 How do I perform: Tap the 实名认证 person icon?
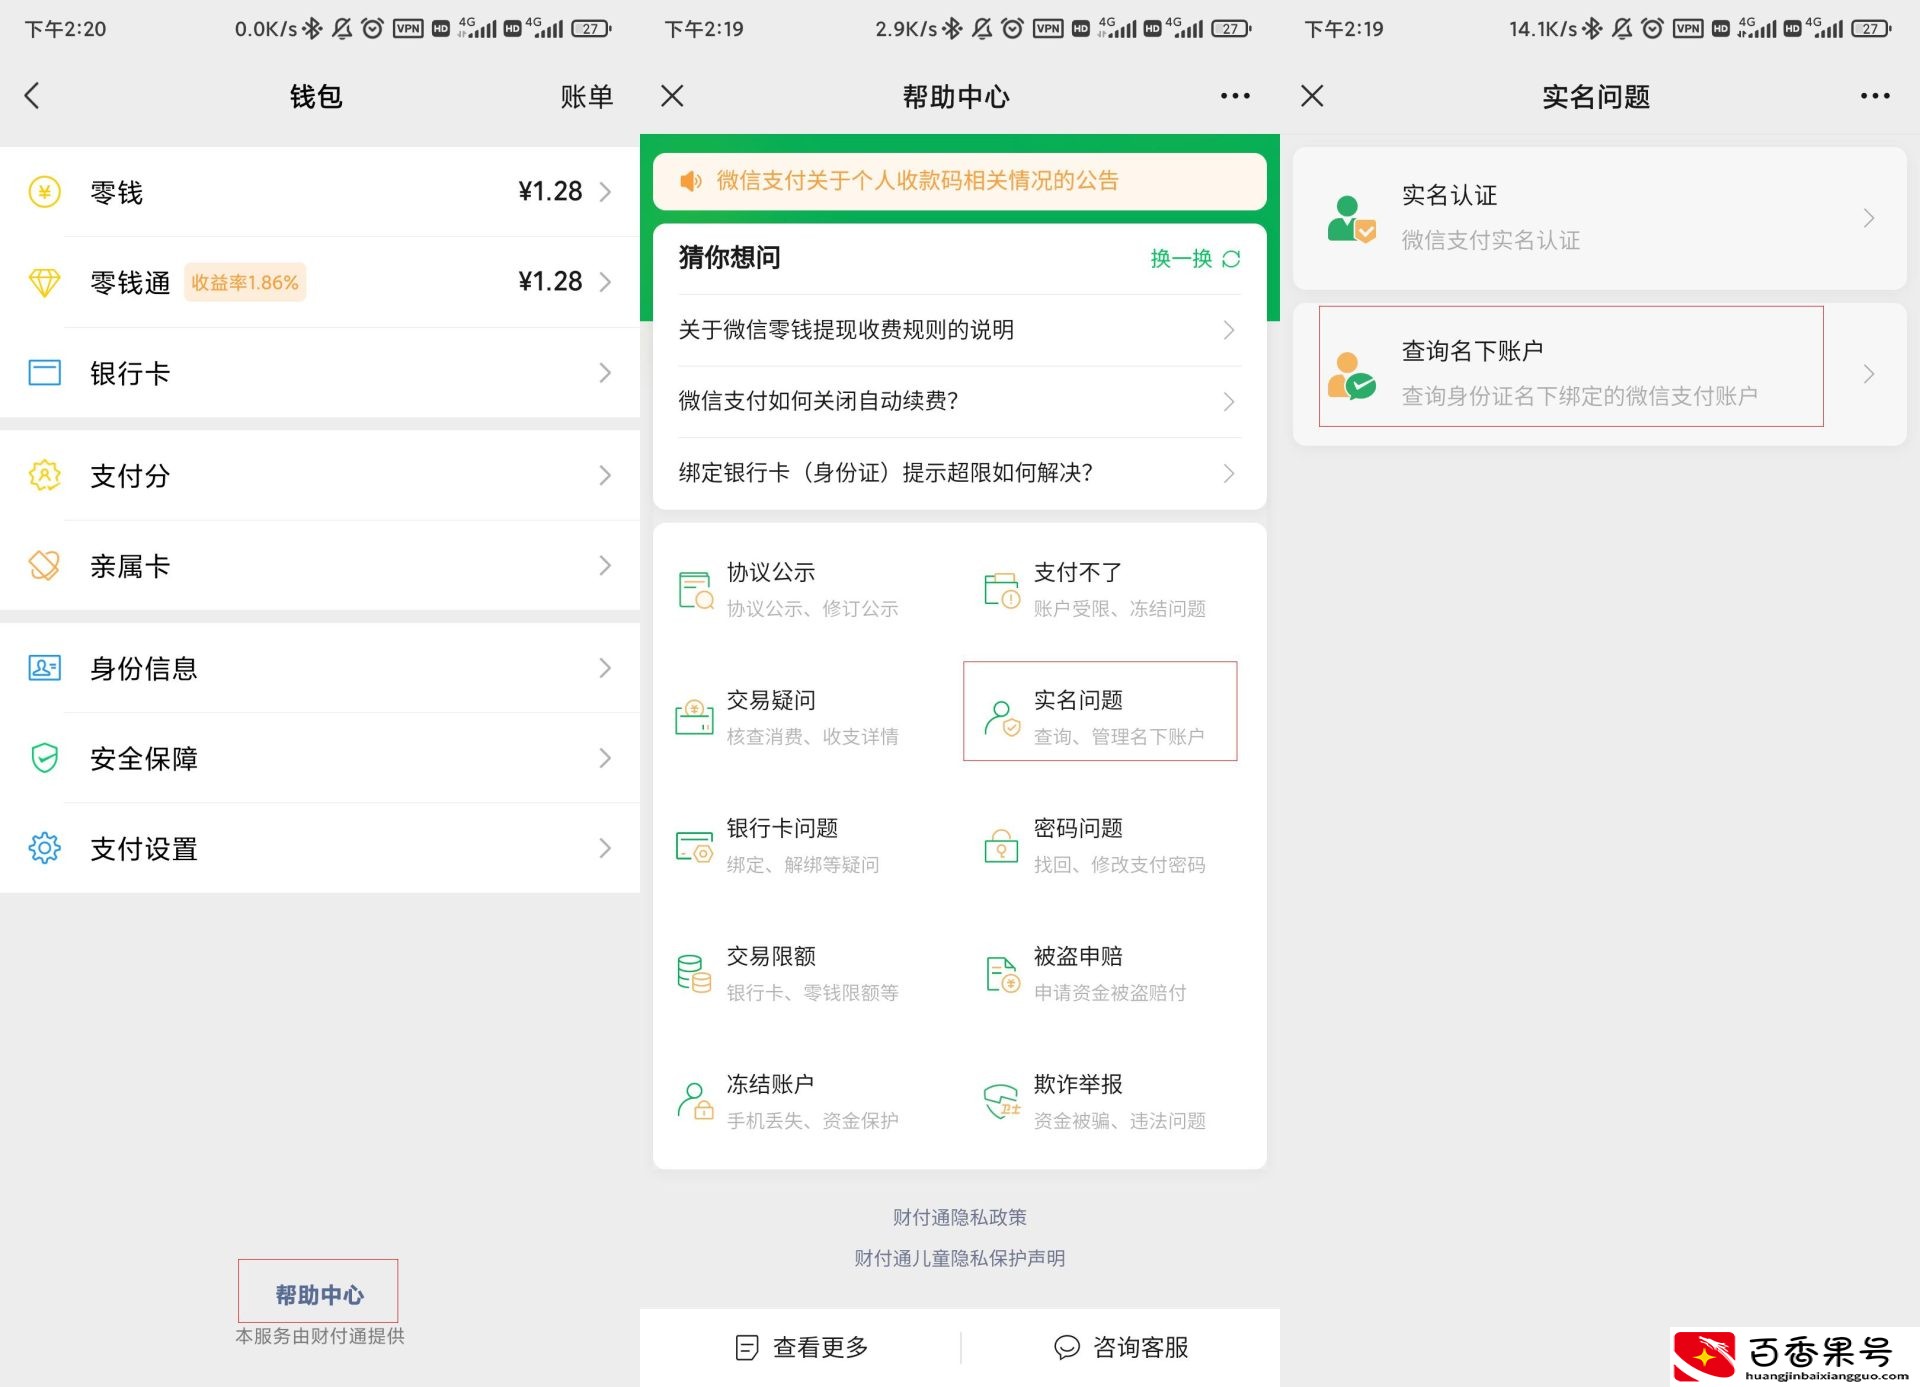pos(1351,219)
